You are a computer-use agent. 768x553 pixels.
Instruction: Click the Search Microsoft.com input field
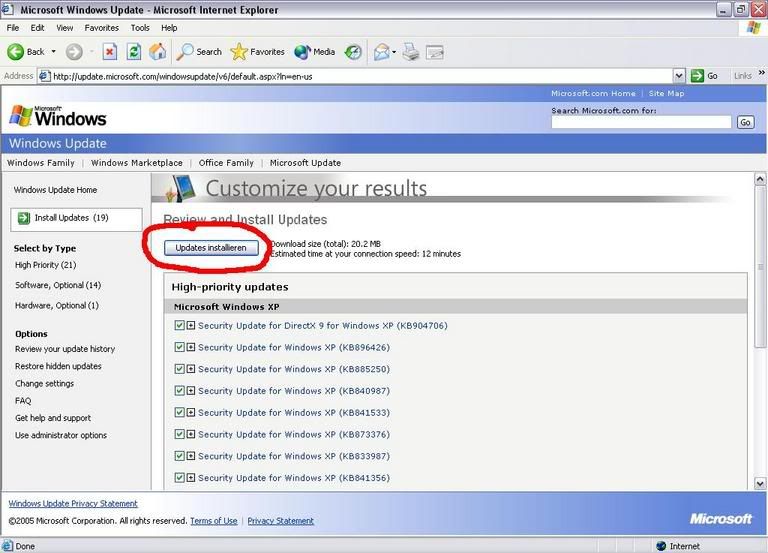tap(641, 122)
